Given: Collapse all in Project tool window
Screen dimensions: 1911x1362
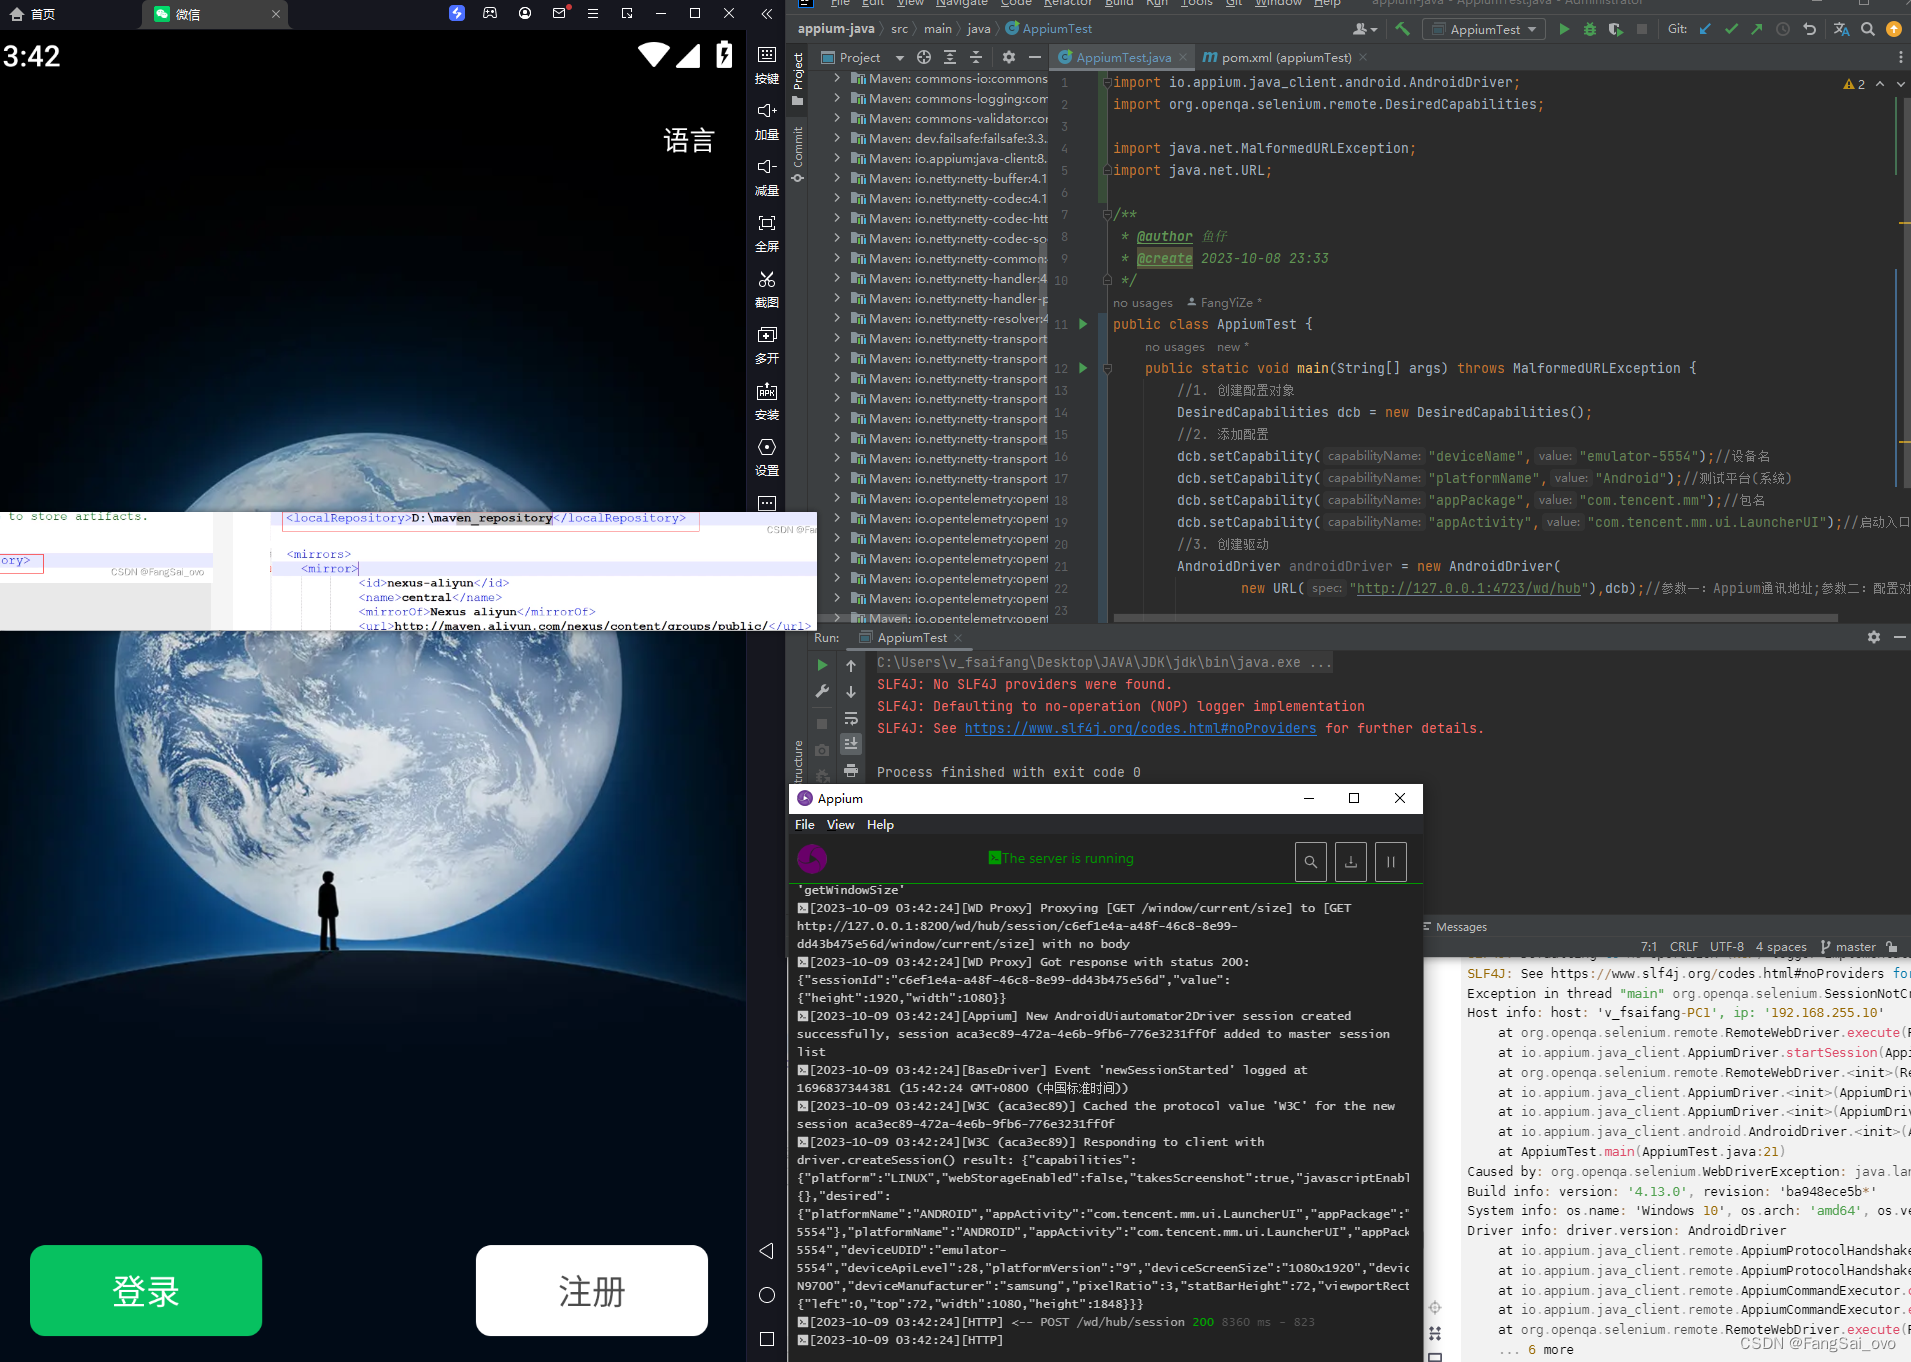Looking at the screenshot, I should click(x=976, y=57).
